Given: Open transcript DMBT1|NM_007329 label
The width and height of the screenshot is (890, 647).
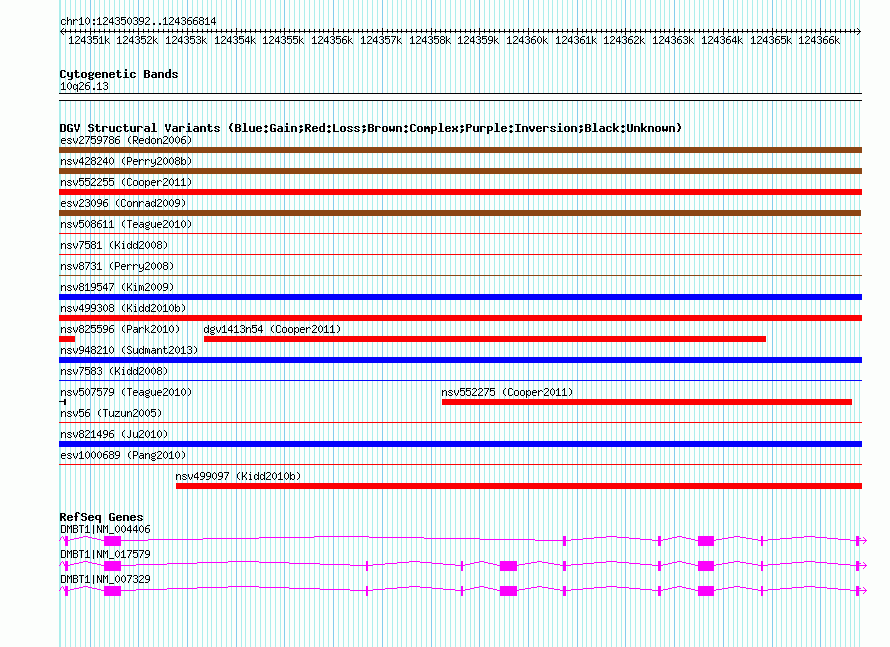Looking at the screenshot, I should pos(105,579).
